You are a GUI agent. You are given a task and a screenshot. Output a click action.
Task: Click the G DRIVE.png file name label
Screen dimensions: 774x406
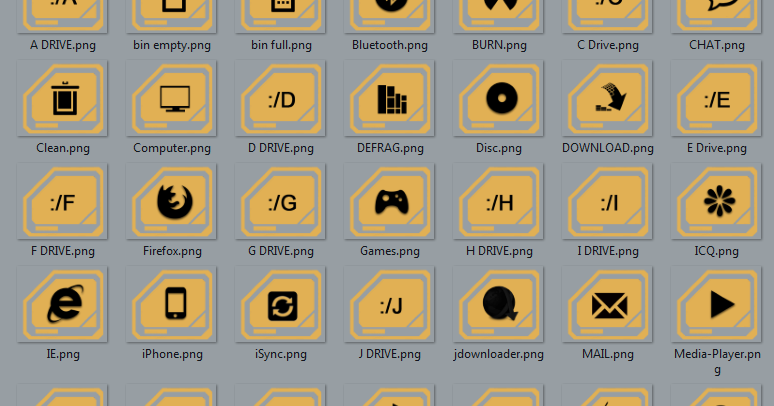(x=281, y=251)
